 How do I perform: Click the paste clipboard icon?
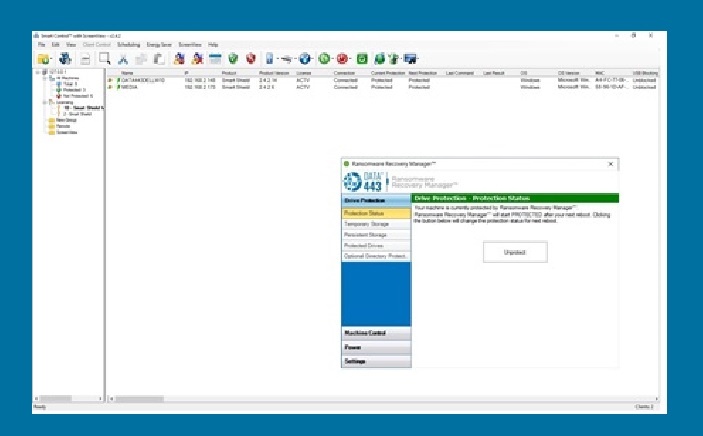tap(159, 59)
